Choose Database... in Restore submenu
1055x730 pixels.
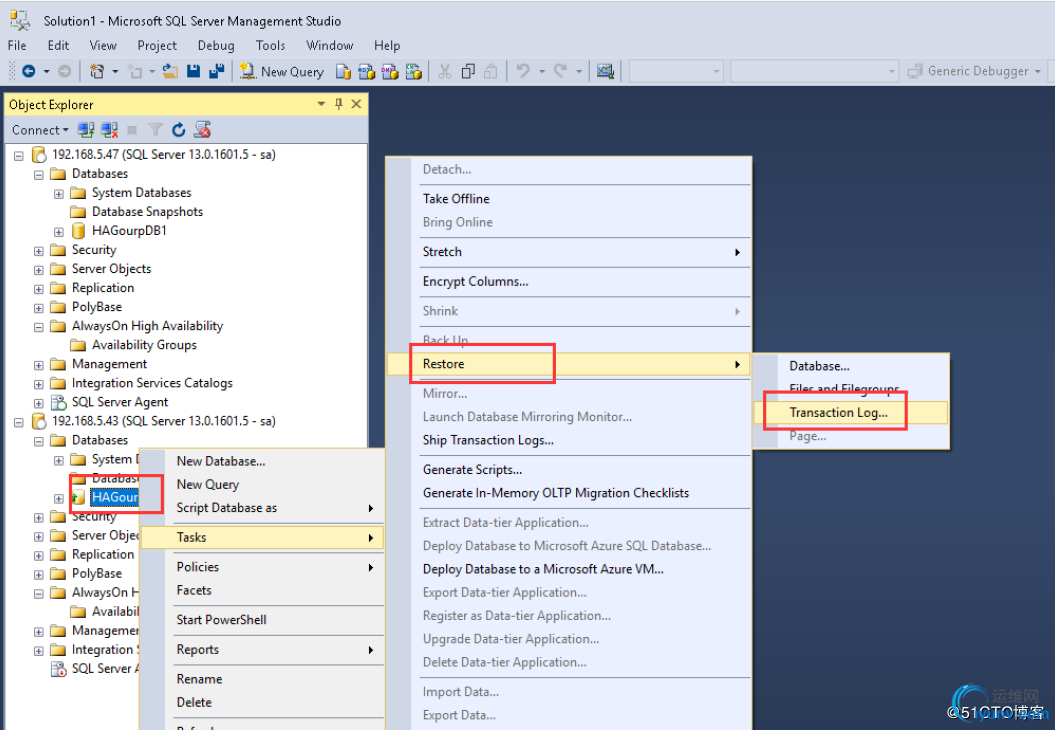click(x=850, y=366)
